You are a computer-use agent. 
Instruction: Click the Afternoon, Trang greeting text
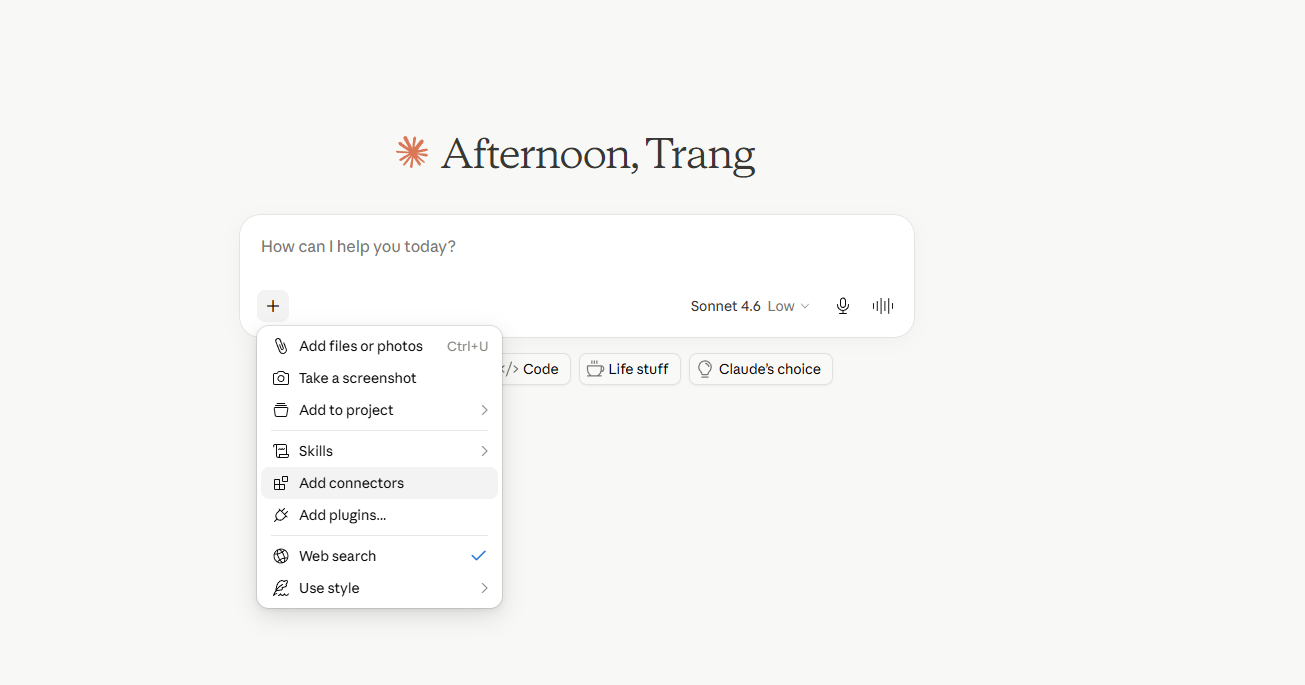tap(598, 154)
